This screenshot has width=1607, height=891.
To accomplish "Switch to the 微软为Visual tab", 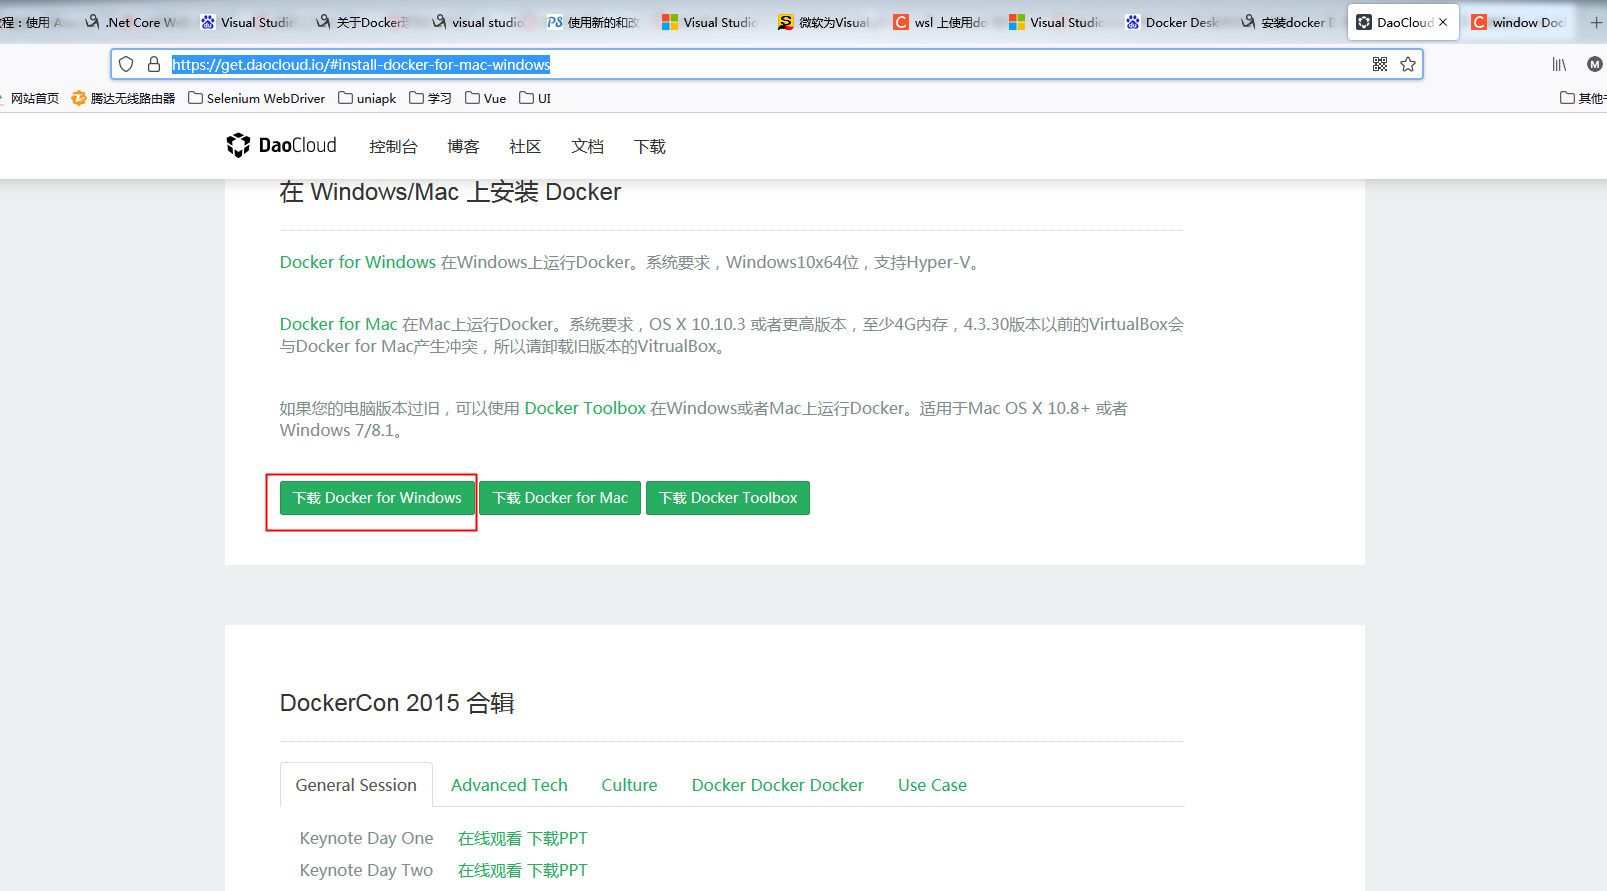I will click(x=825, y=22).
